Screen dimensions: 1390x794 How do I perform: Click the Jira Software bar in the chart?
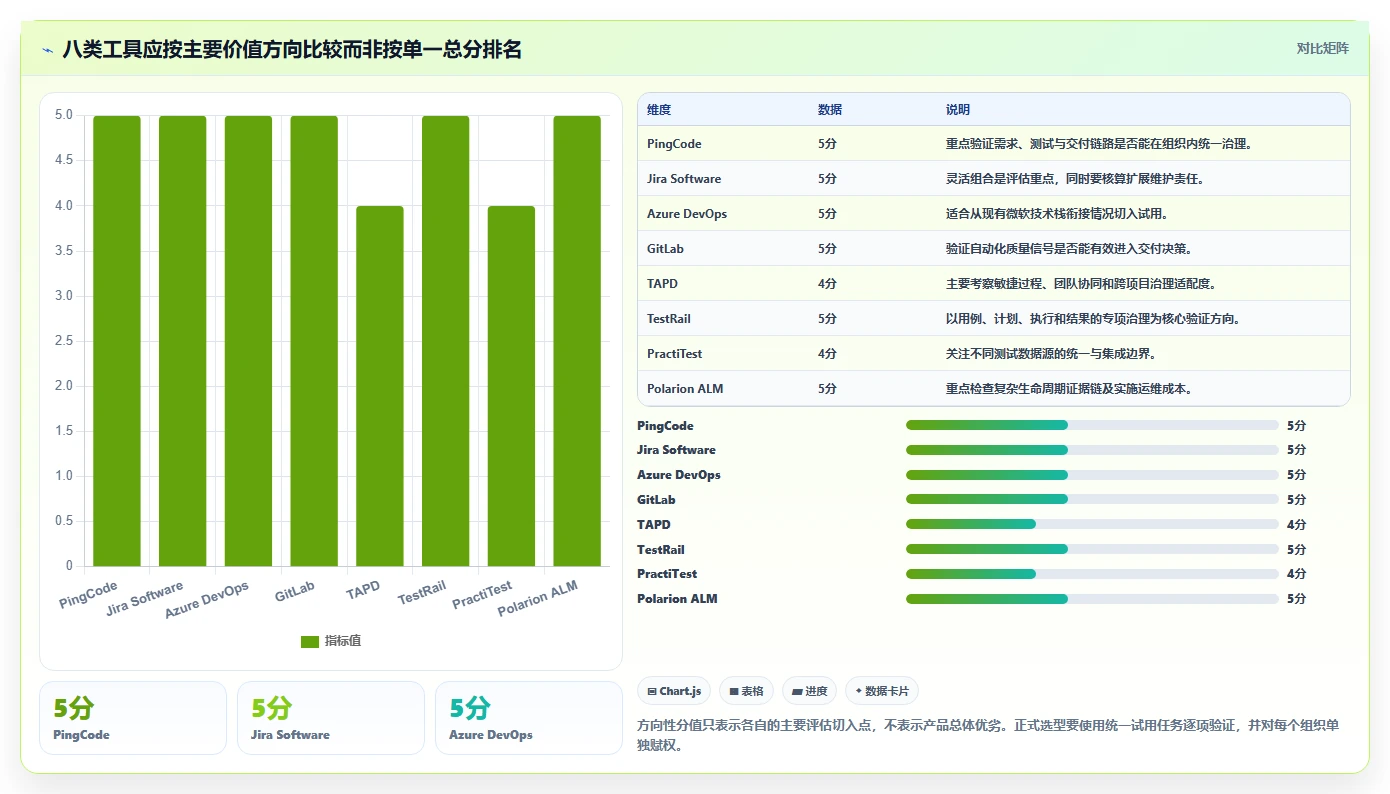[183, 341]
